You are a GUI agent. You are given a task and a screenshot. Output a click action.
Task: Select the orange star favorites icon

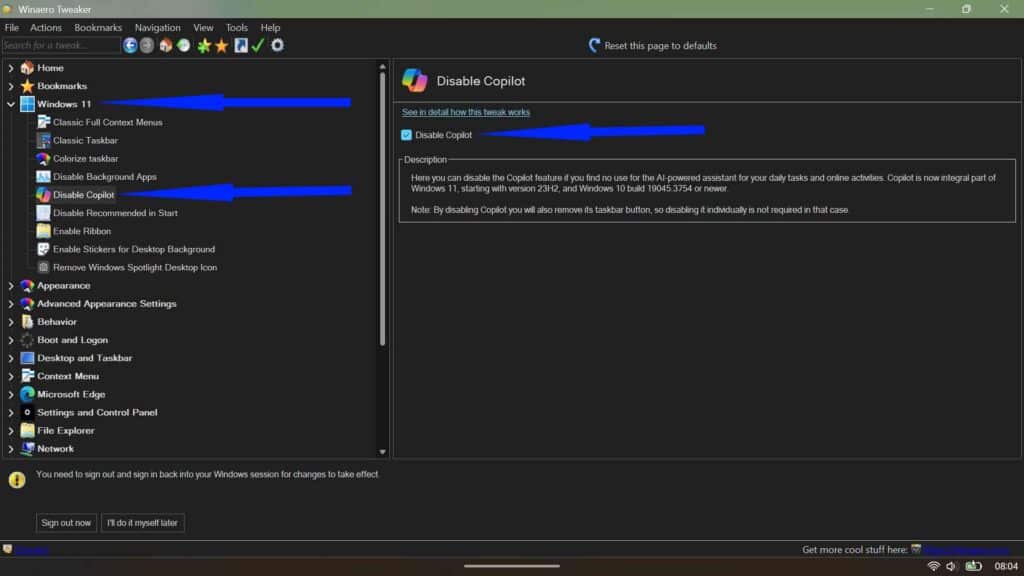(x=221, y=45)
